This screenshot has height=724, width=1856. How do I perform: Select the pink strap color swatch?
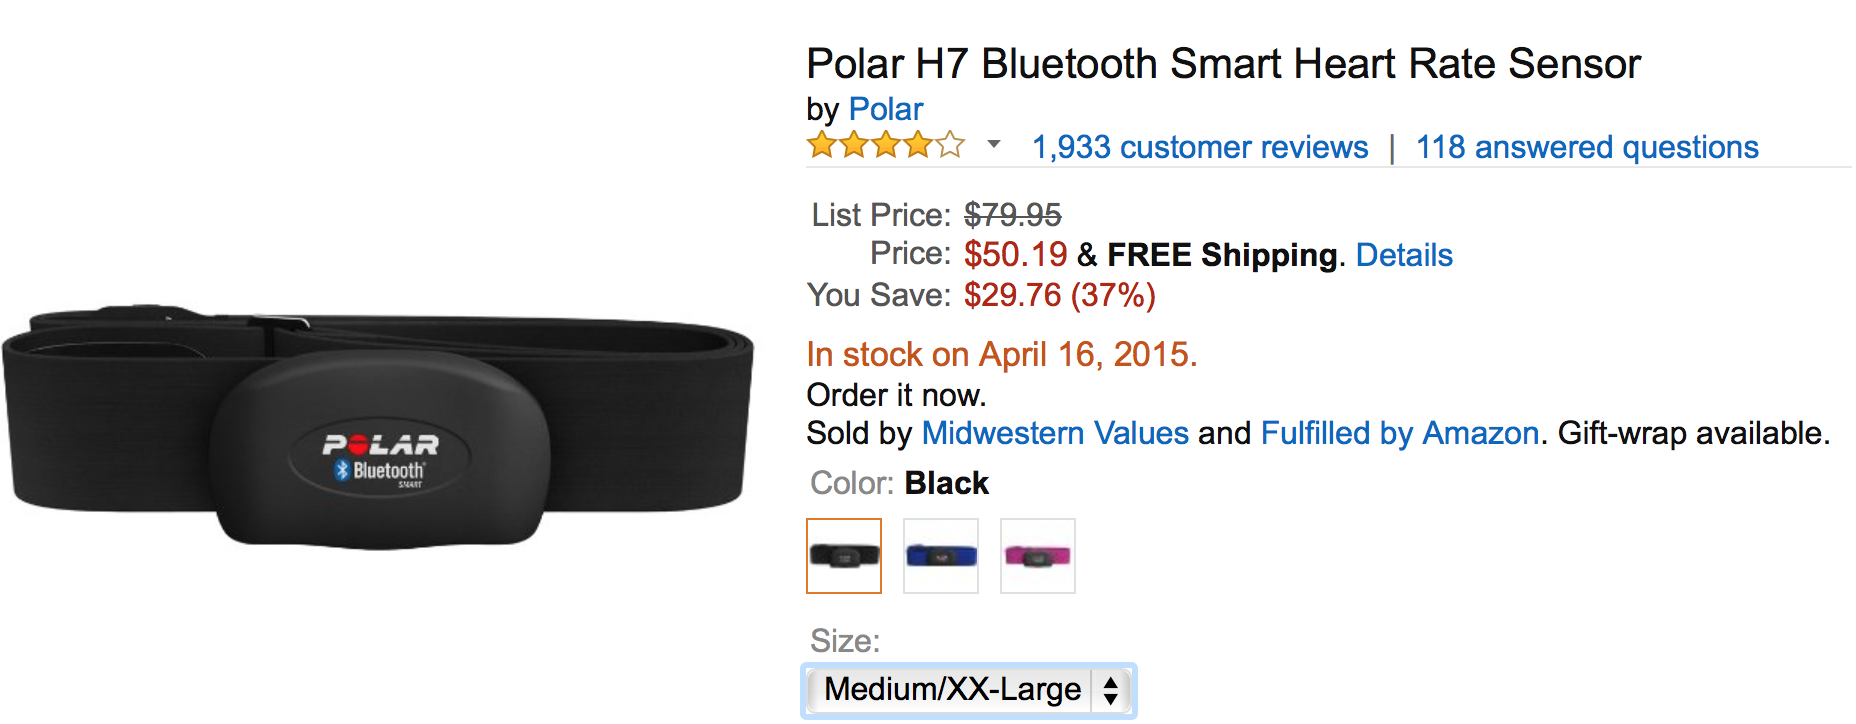[x=1038, y=556]
